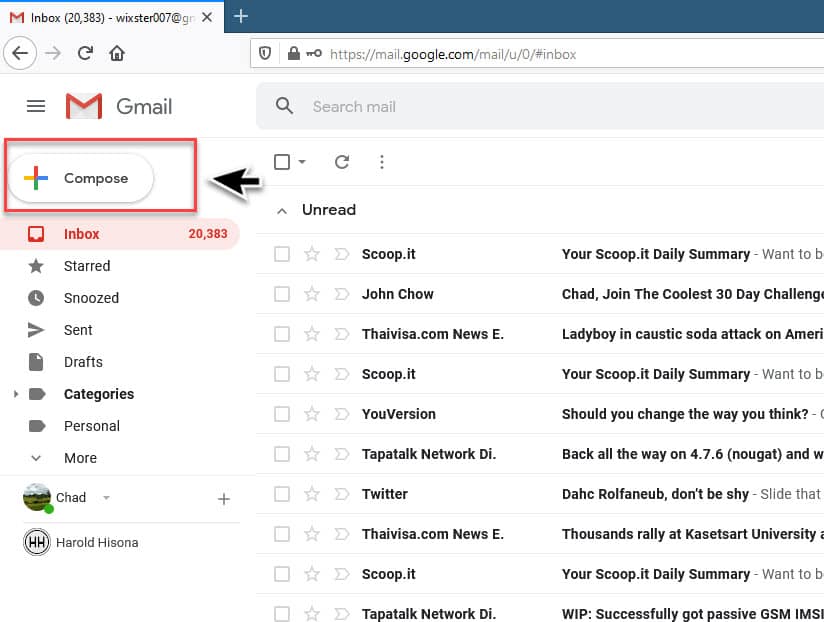Compose a new email
Screen dimensions: 824x622
81,178
